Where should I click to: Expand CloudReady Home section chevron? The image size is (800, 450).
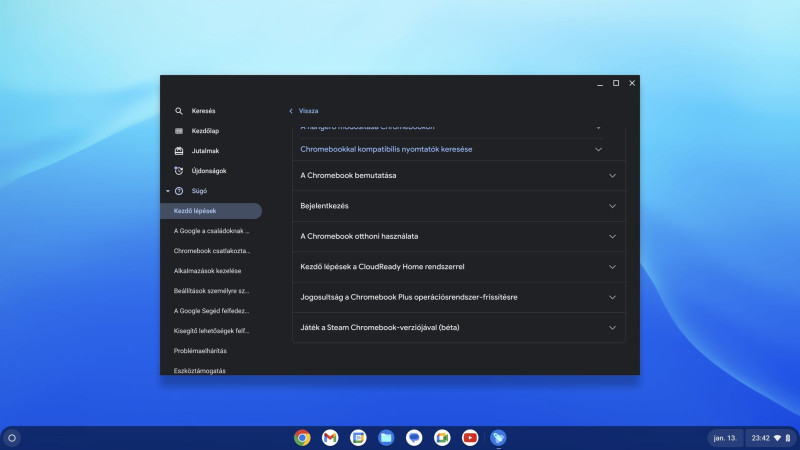click(612, 267)
